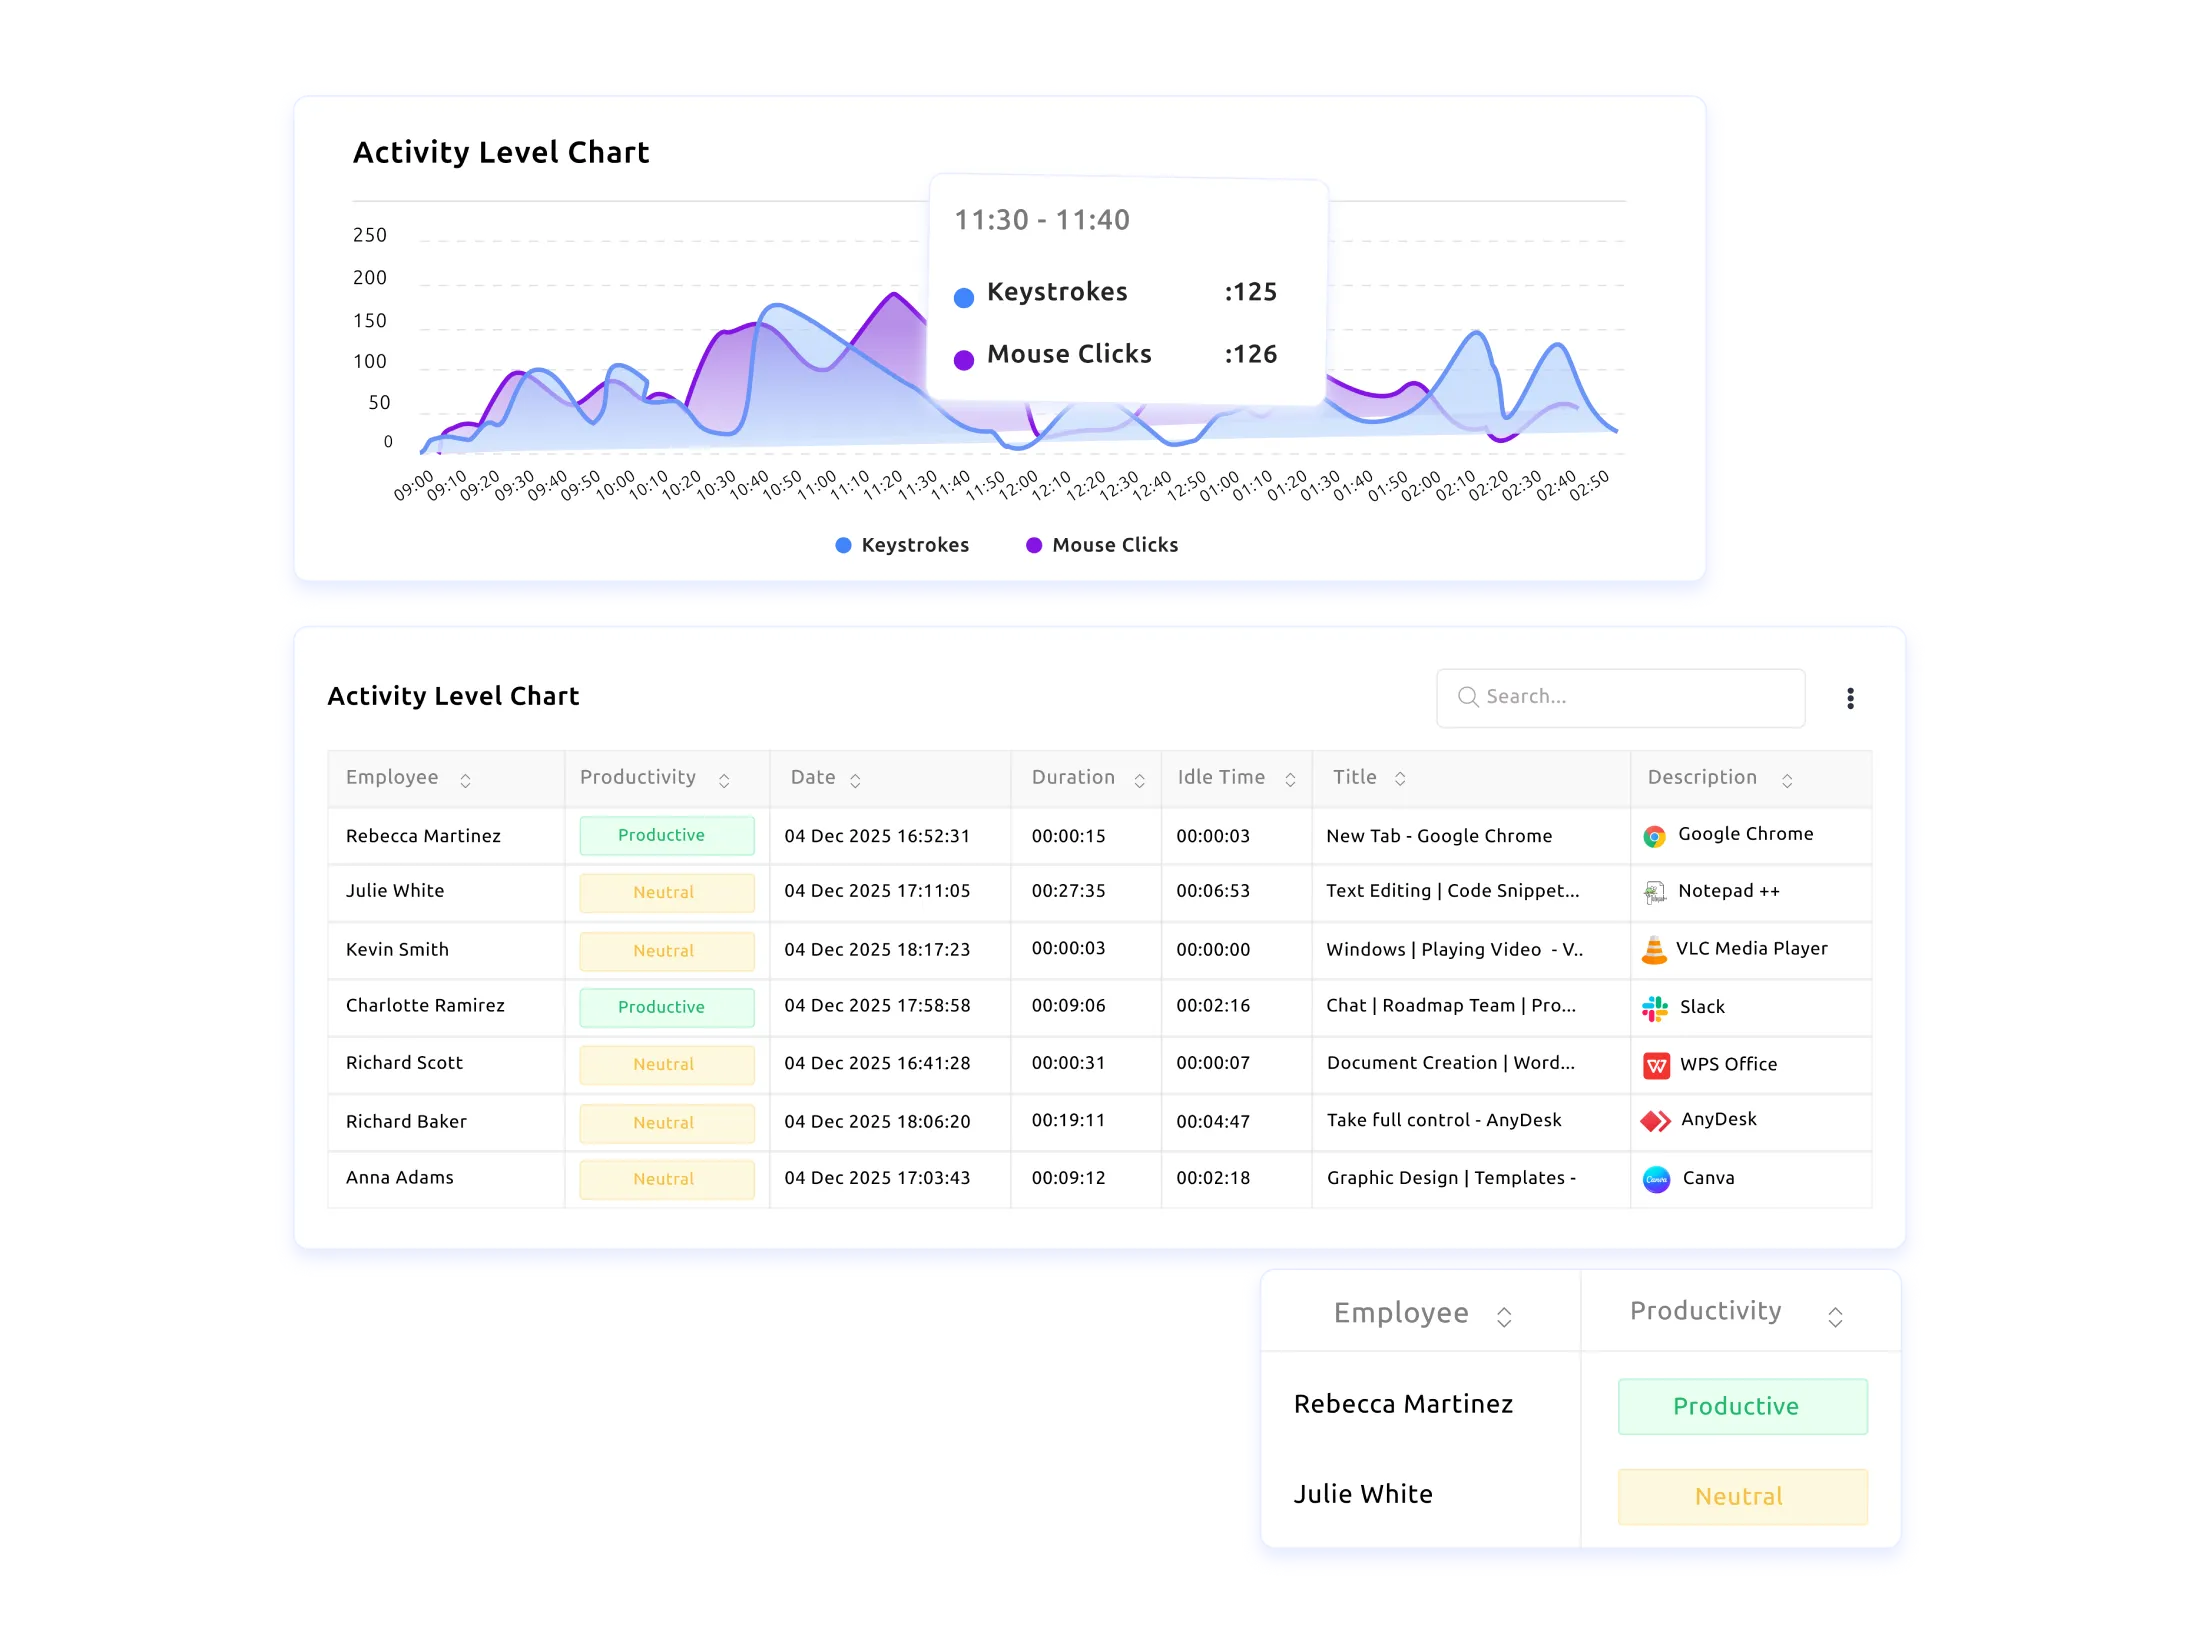Sort bottom card by Productivity chevron
The height and width of the screenshot is (1645, 2200).
pos(1836,1317)
